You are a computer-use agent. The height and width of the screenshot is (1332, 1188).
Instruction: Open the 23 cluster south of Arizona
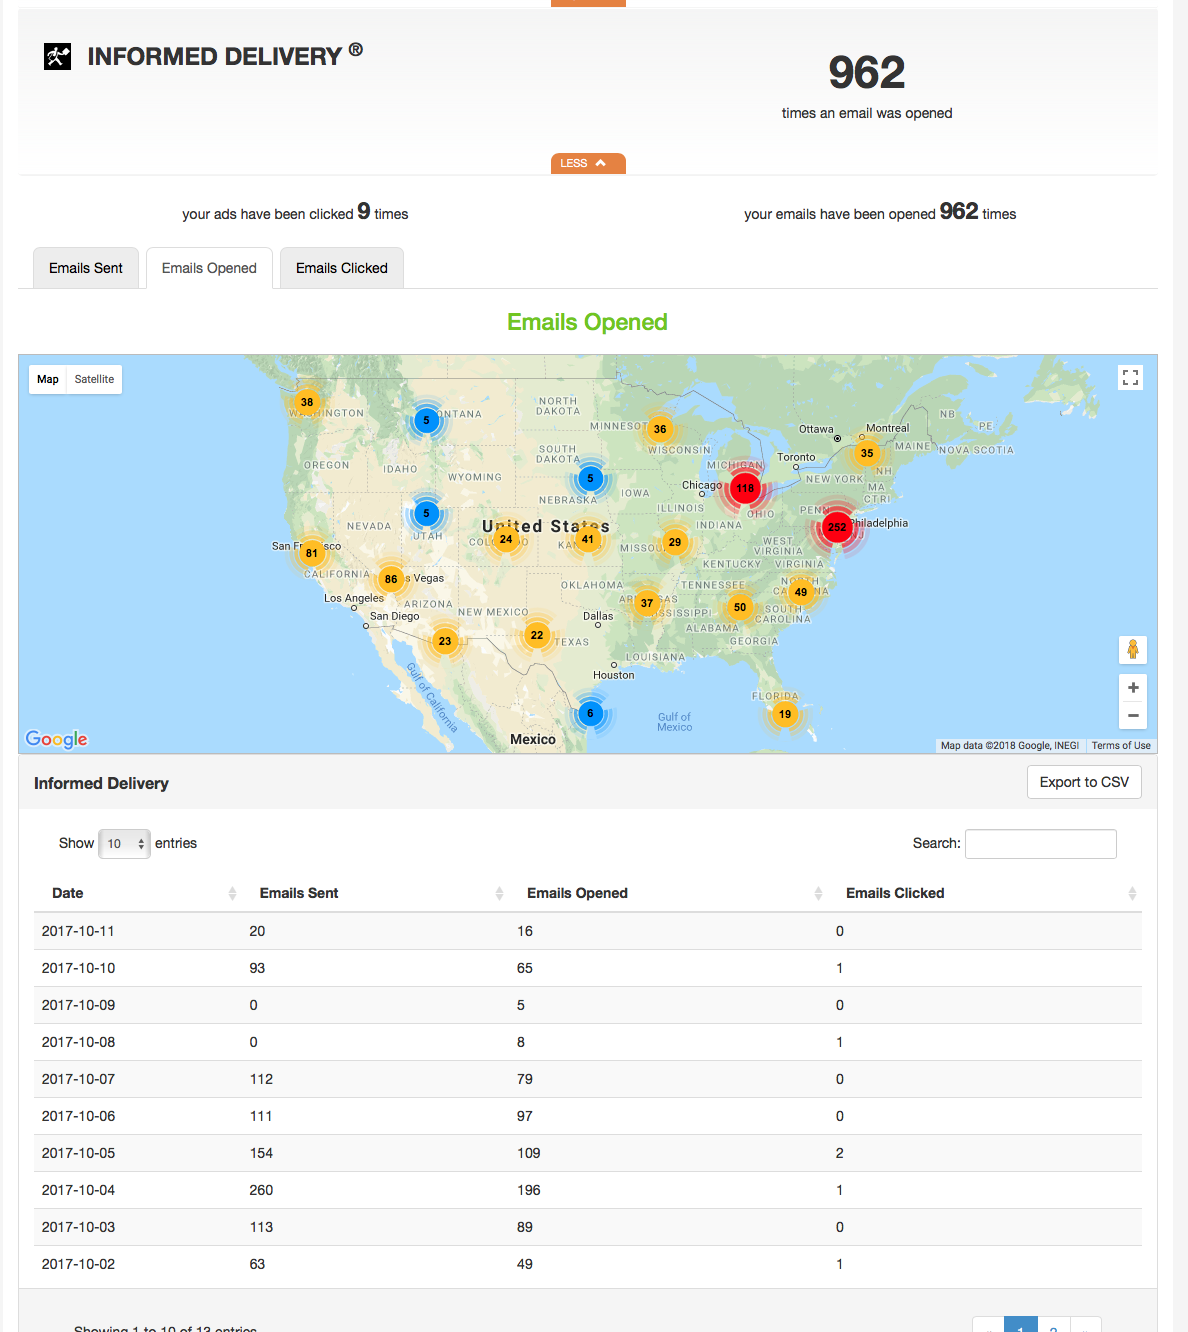pos(445,641)
